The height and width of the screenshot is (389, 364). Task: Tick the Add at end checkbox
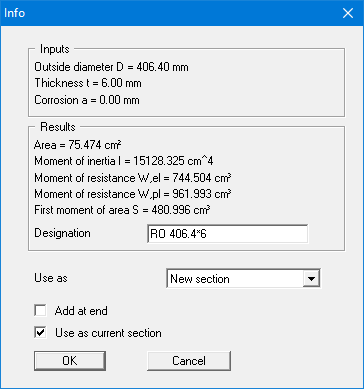tap(40, 311)
